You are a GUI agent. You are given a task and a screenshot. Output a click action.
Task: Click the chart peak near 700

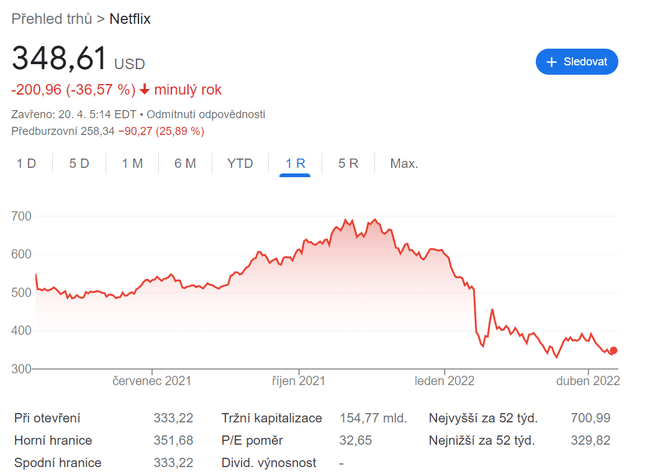(347, 220)
